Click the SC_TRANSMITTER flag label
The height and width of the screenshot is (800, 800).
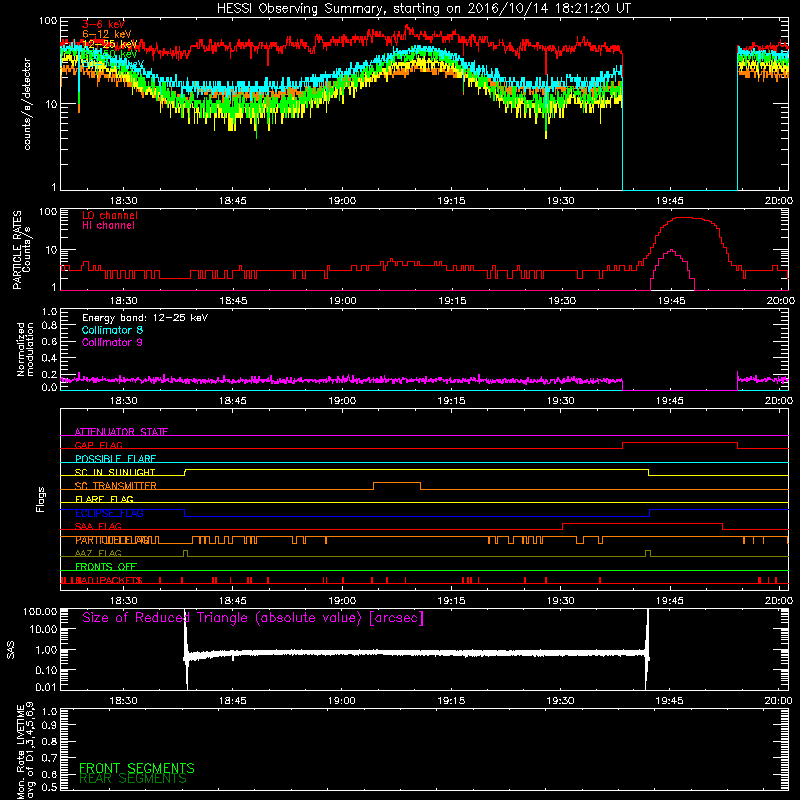click(x=115, y=485)
